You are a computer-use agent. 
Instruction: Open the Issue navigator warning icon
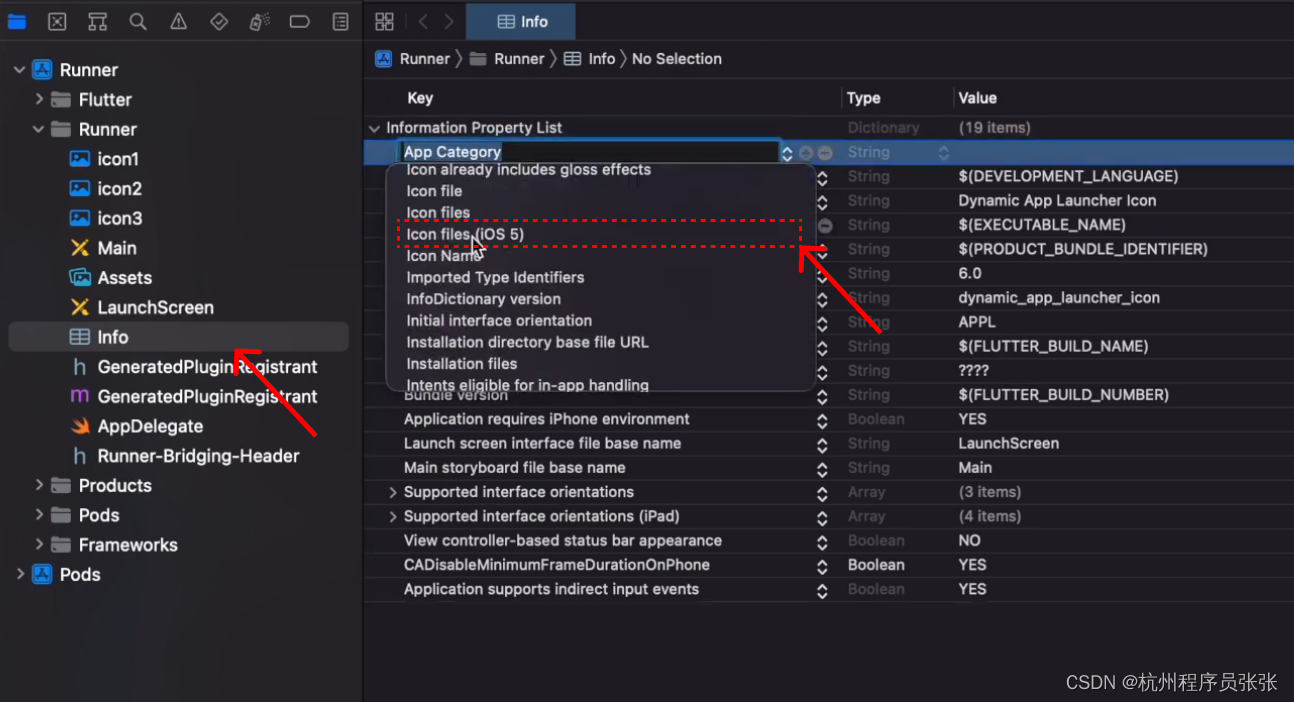(x=178, y=21)
